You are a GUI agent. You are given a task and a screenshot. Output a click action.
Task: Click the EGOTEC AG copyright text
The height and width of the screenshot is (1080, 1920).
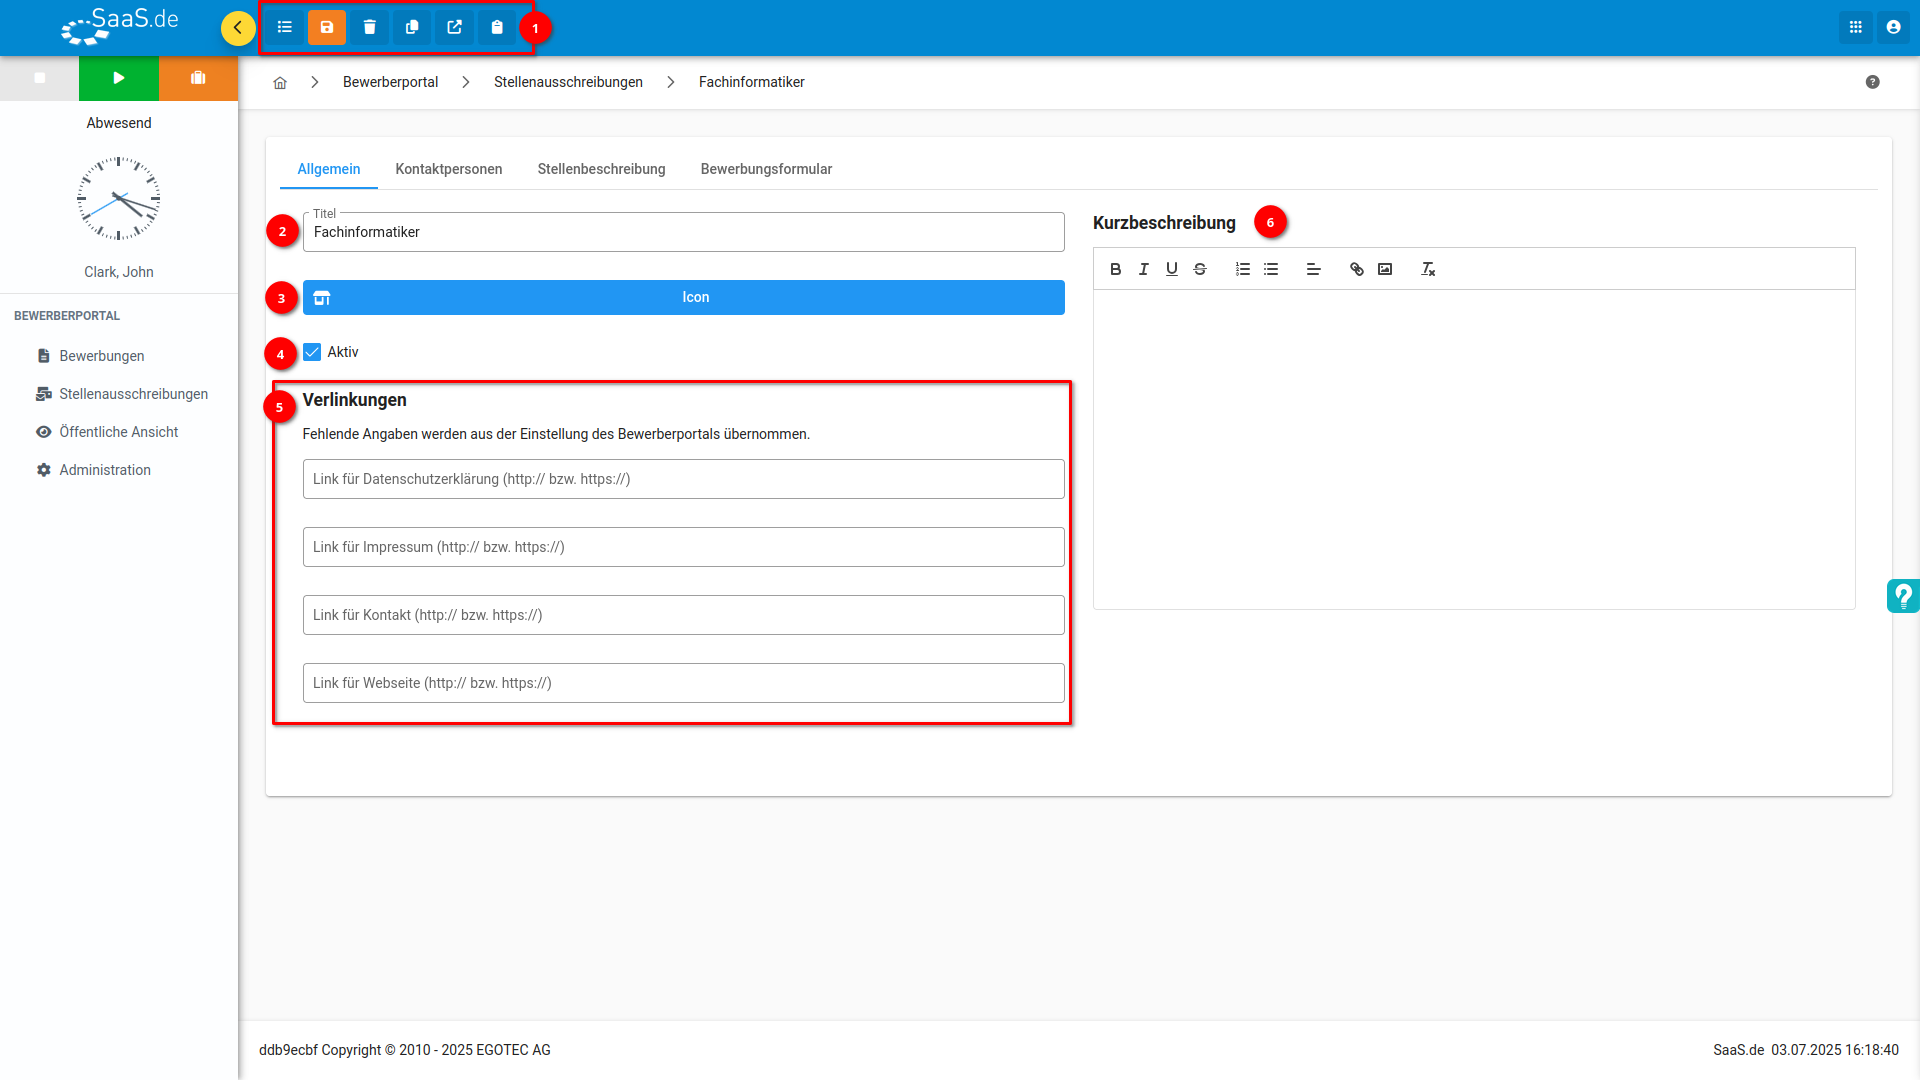pyautogui.click(x=405, y=1050)
